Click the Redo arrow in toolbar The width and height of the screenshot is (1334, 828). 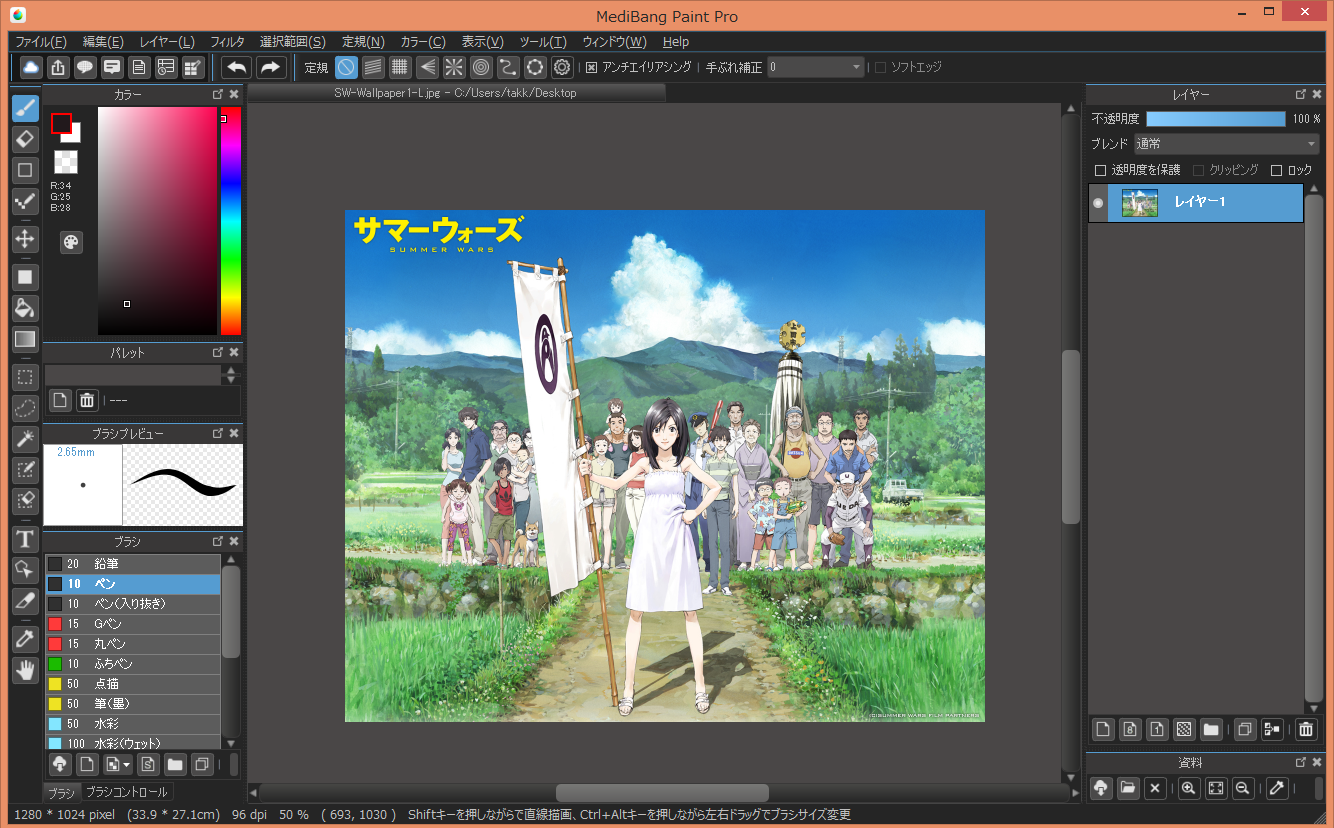click(x=271, y=67)
